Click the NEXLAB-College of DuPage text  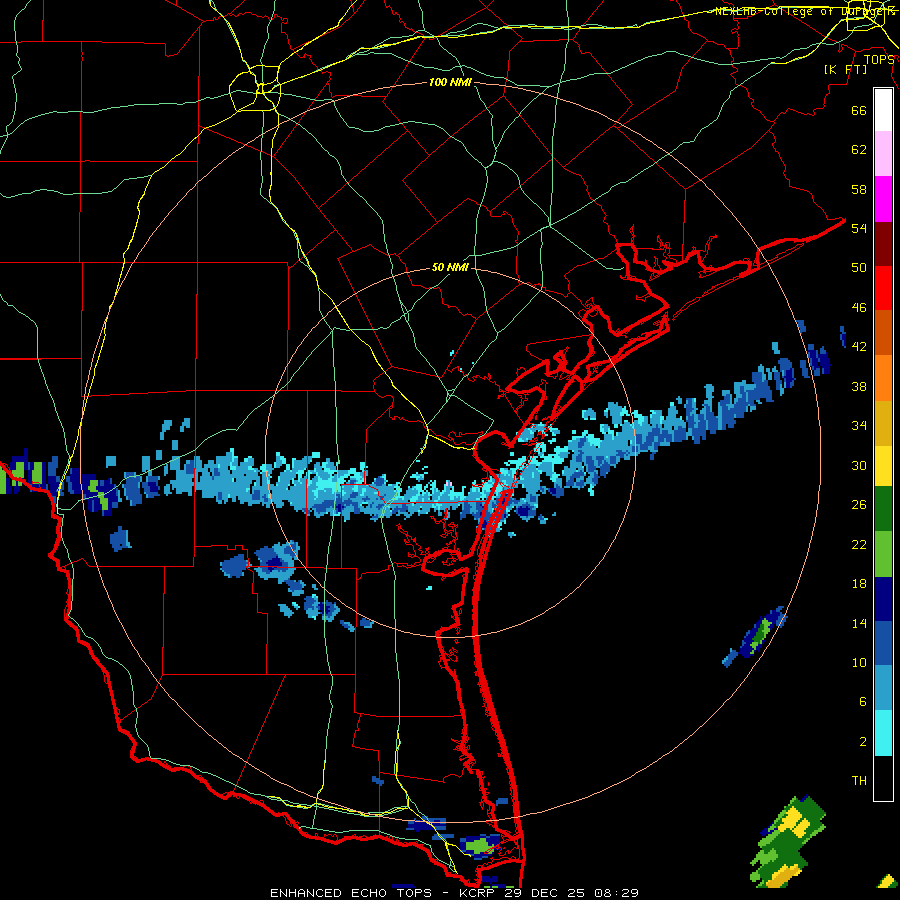[x=806, y=11]
